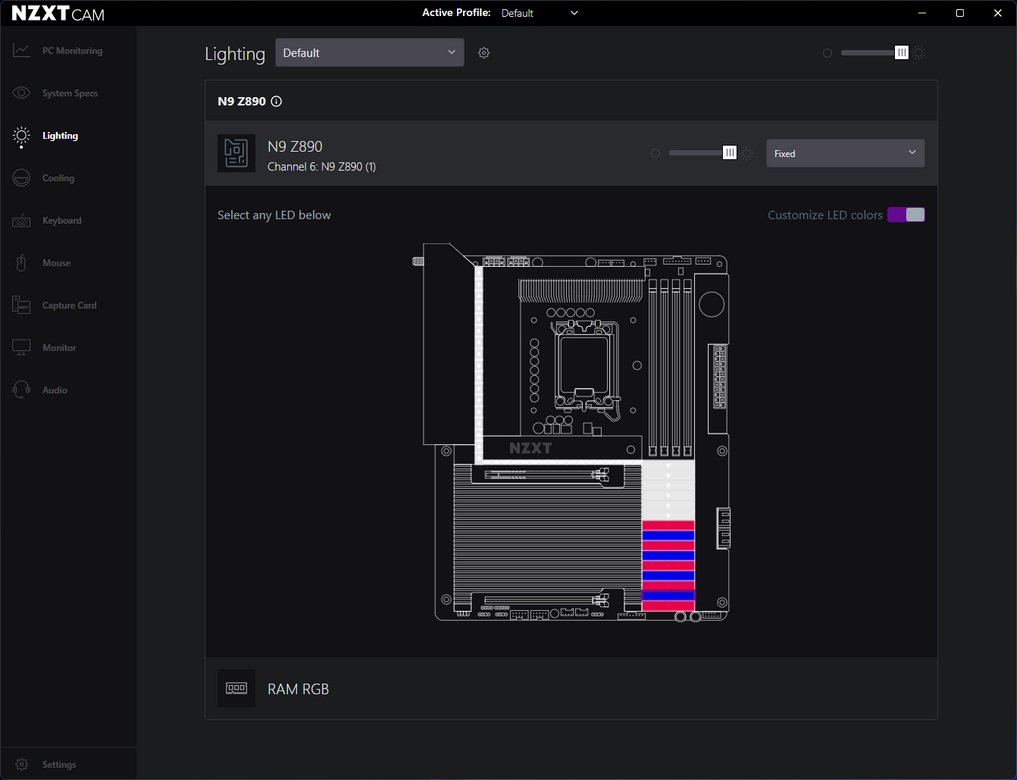Open the Audio page
The height and width of the screenshot is (780, 1017).
click(x=54, y=390)
